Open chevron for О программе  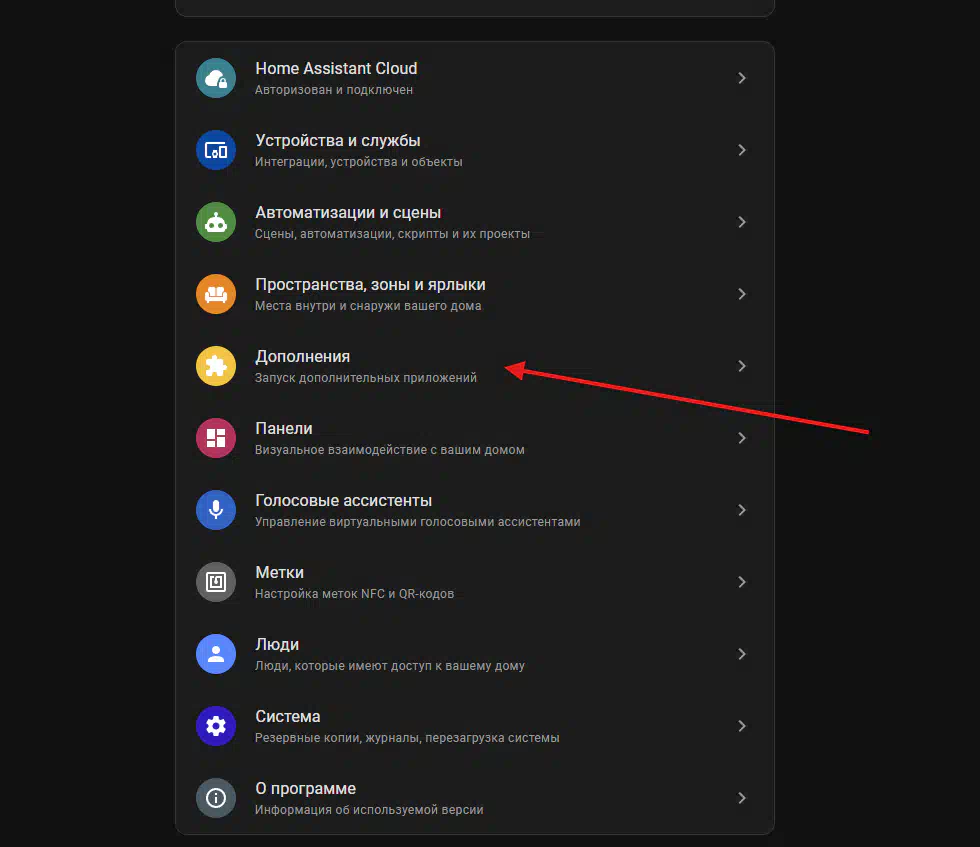click(742, 798)
